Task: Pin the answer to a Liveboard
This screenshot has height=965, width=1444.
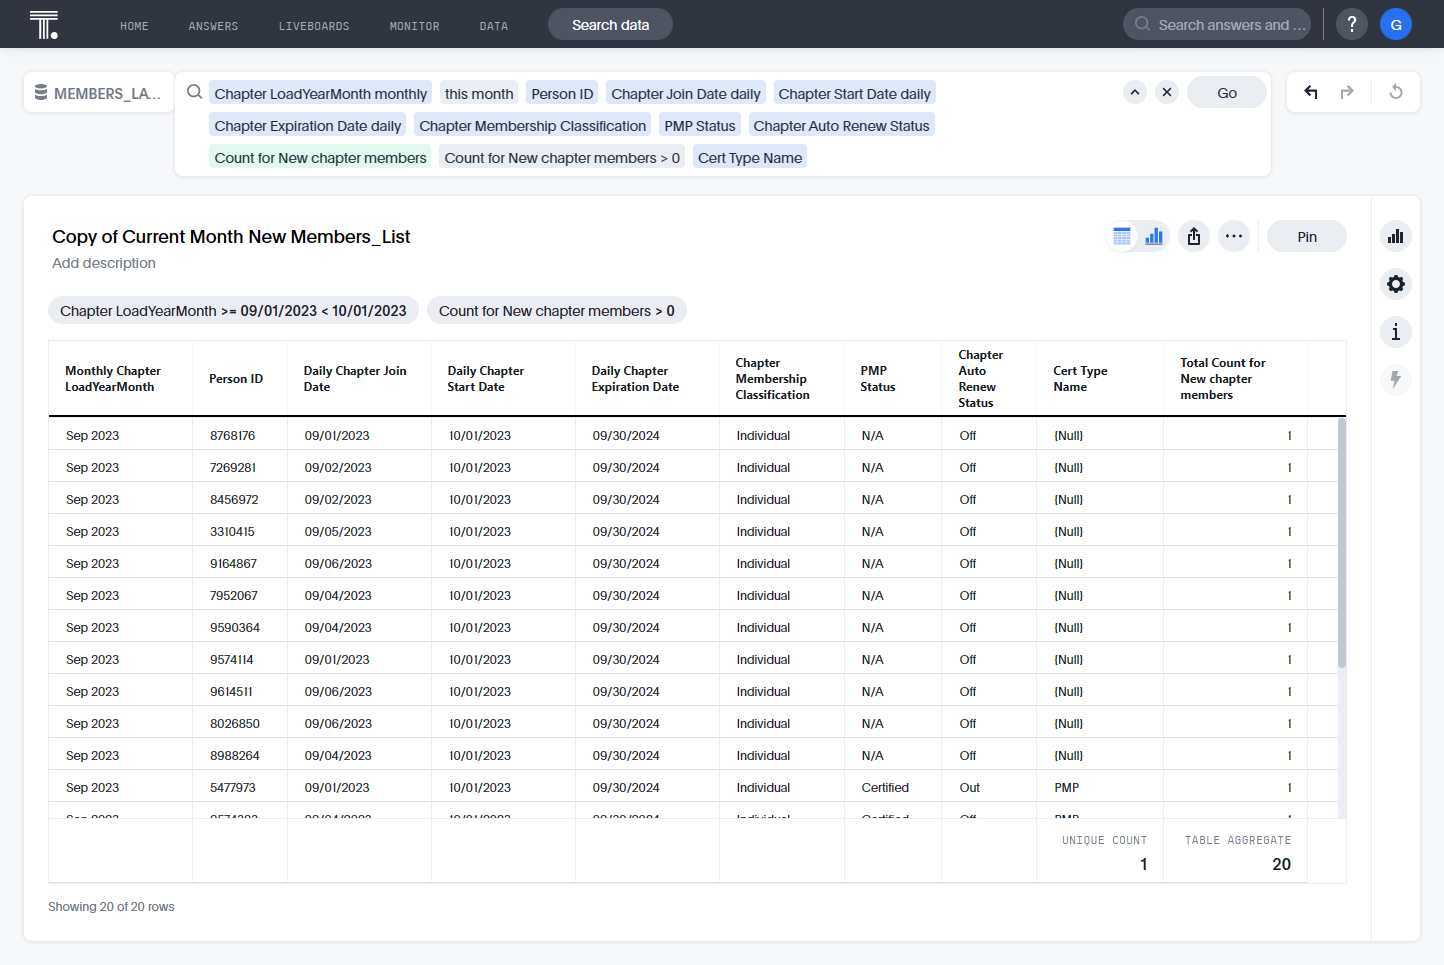Action: (x=1307, y=236)
